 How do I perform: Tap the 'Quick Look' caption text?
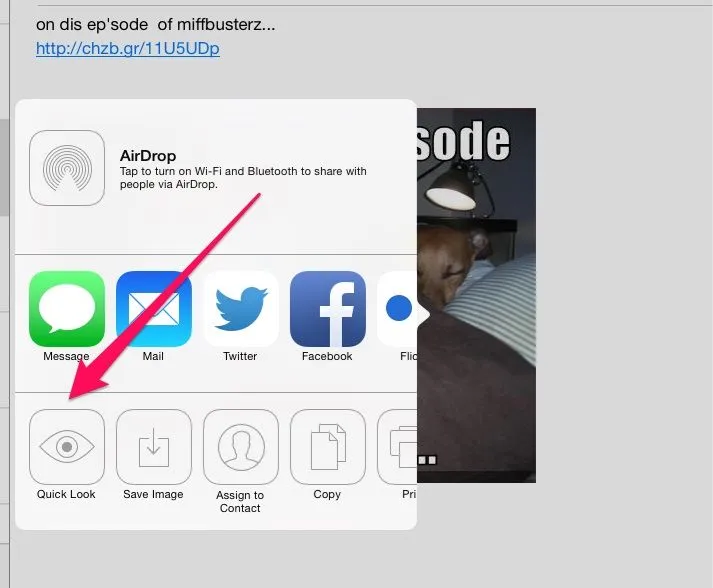[67, 494]
